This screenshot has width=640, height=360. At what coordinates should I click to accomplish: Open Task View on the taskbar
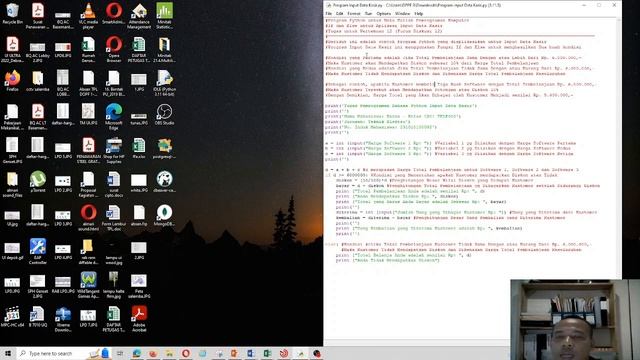click(120, 353)
